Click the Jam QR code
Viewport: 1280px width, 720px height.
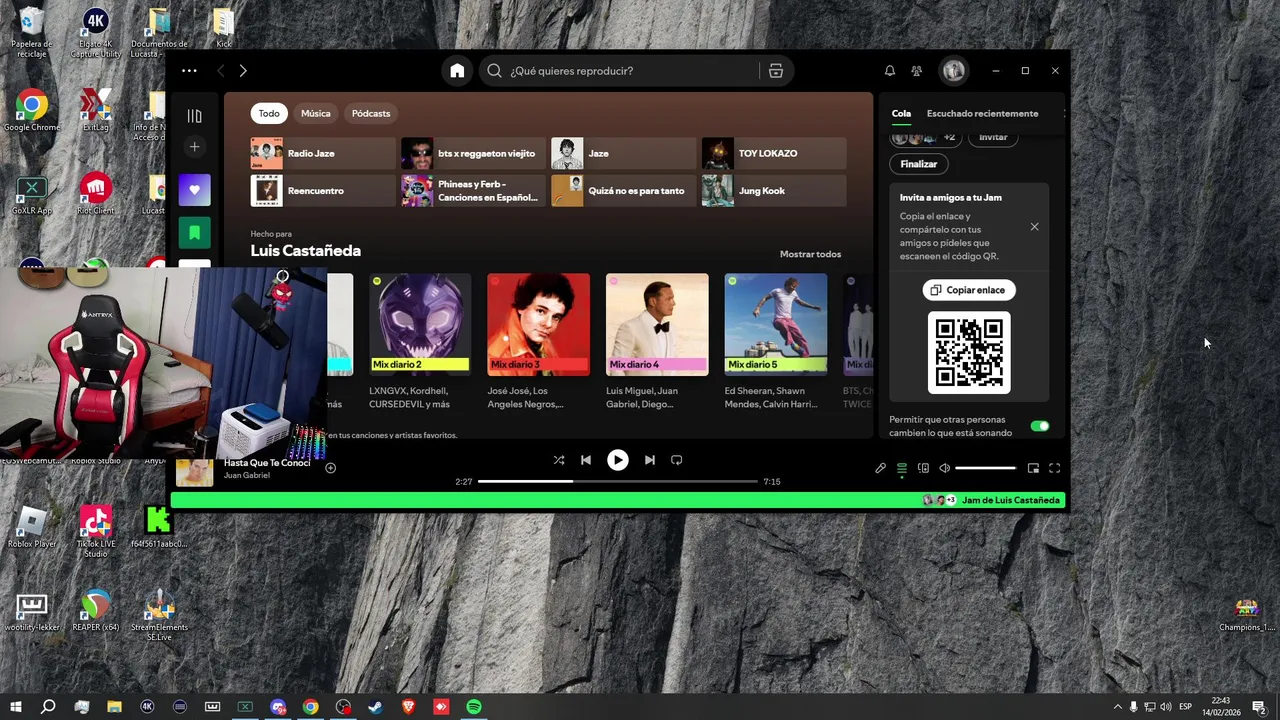click(x=969, y=353)
